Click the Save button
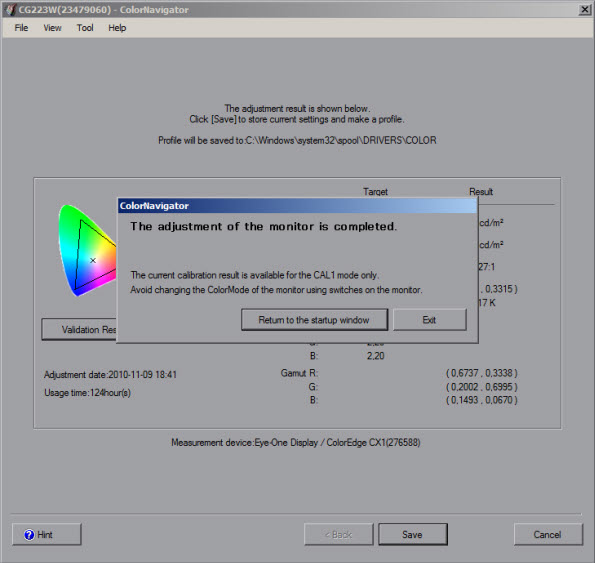 [412, 534]
